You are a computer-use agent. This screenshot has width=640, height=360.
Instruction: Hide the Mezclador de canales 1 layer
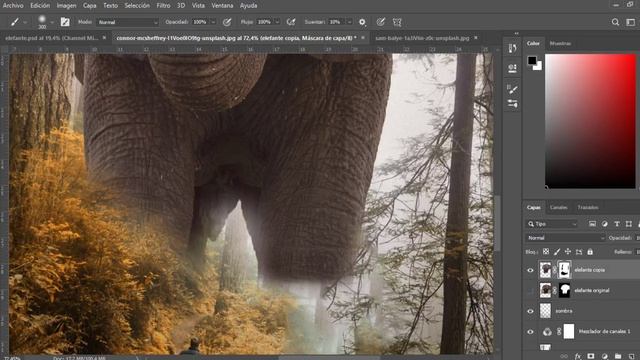click(x=530, y=332)
